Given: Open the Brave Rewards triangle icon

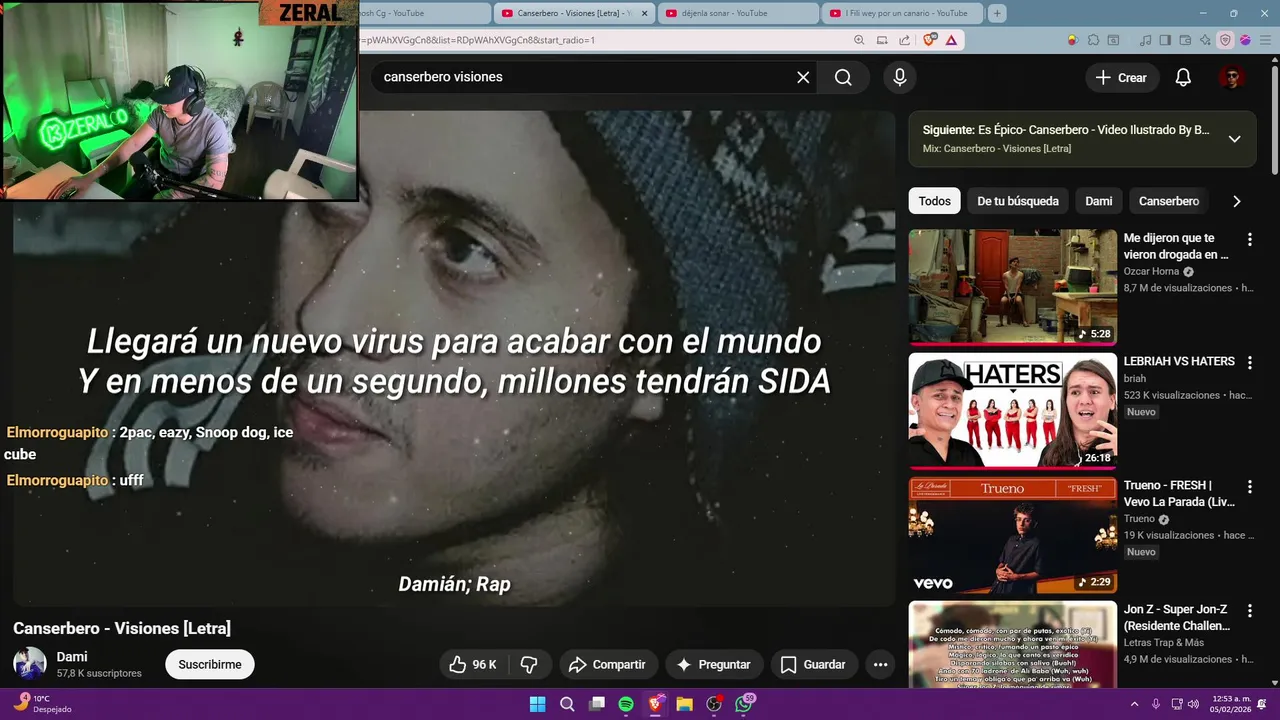Looking at the screenshot, I should tap(951, 40).
